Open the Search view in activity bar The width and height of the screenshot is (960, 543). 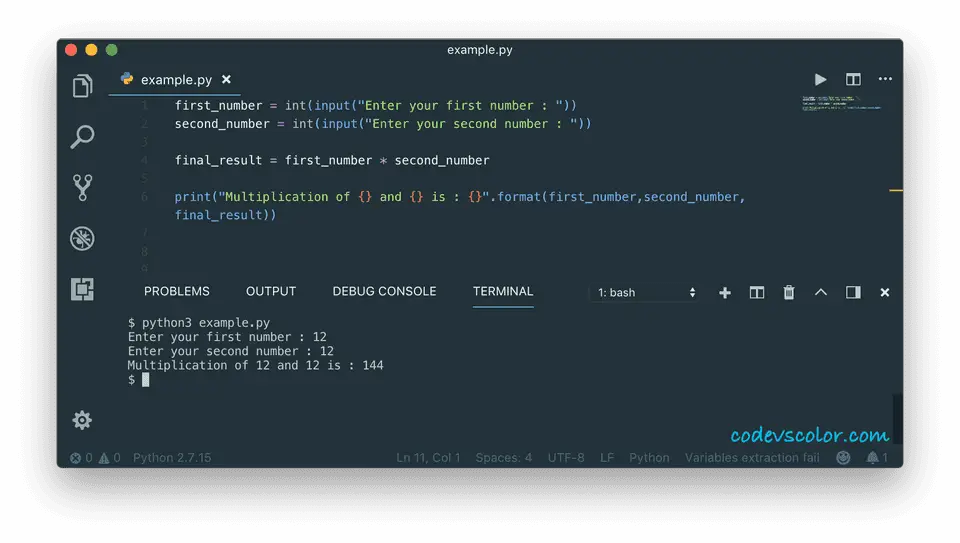coord(83,137)
